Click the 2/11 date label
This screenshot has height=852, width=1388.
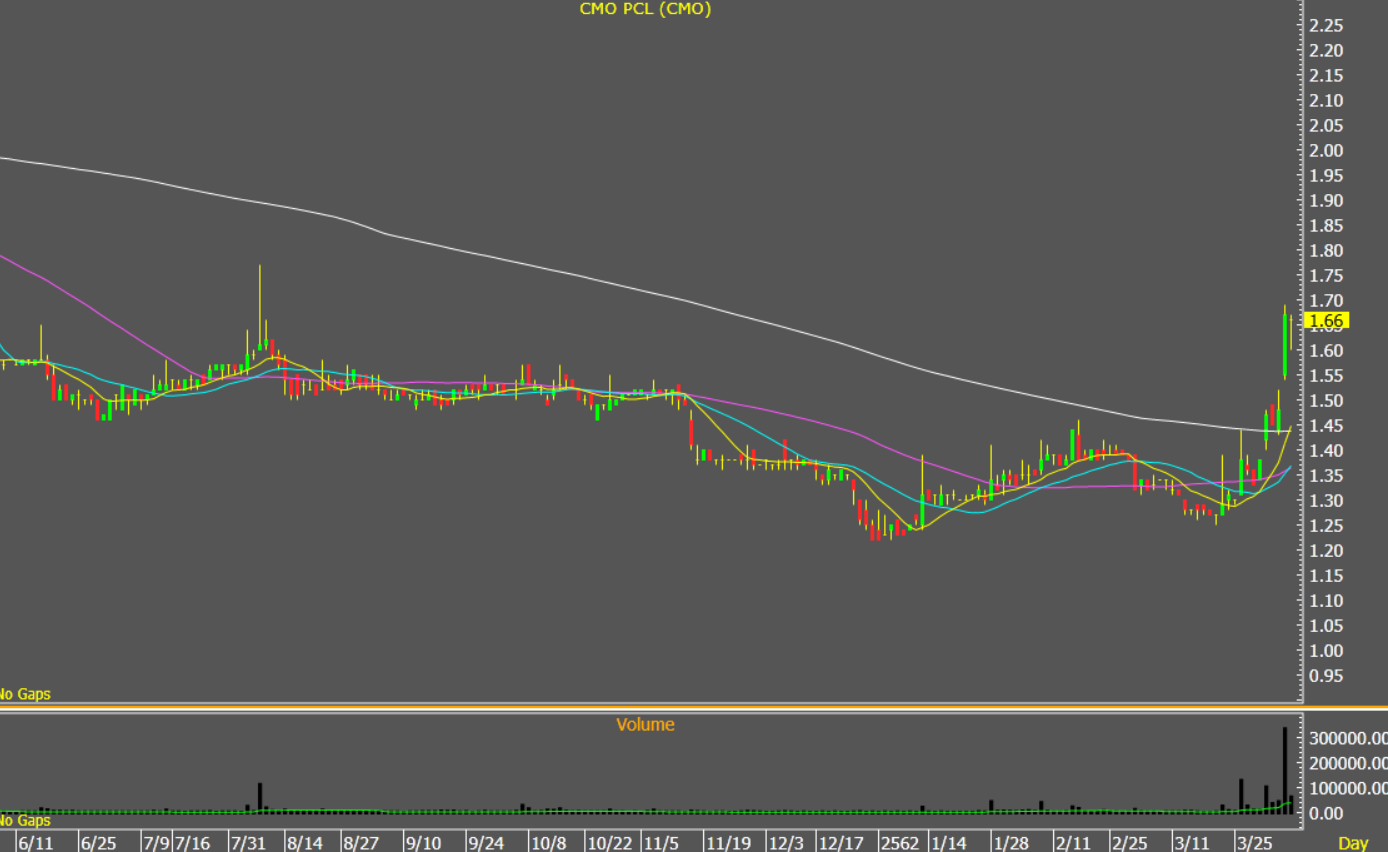click(x=1072, y=844)
